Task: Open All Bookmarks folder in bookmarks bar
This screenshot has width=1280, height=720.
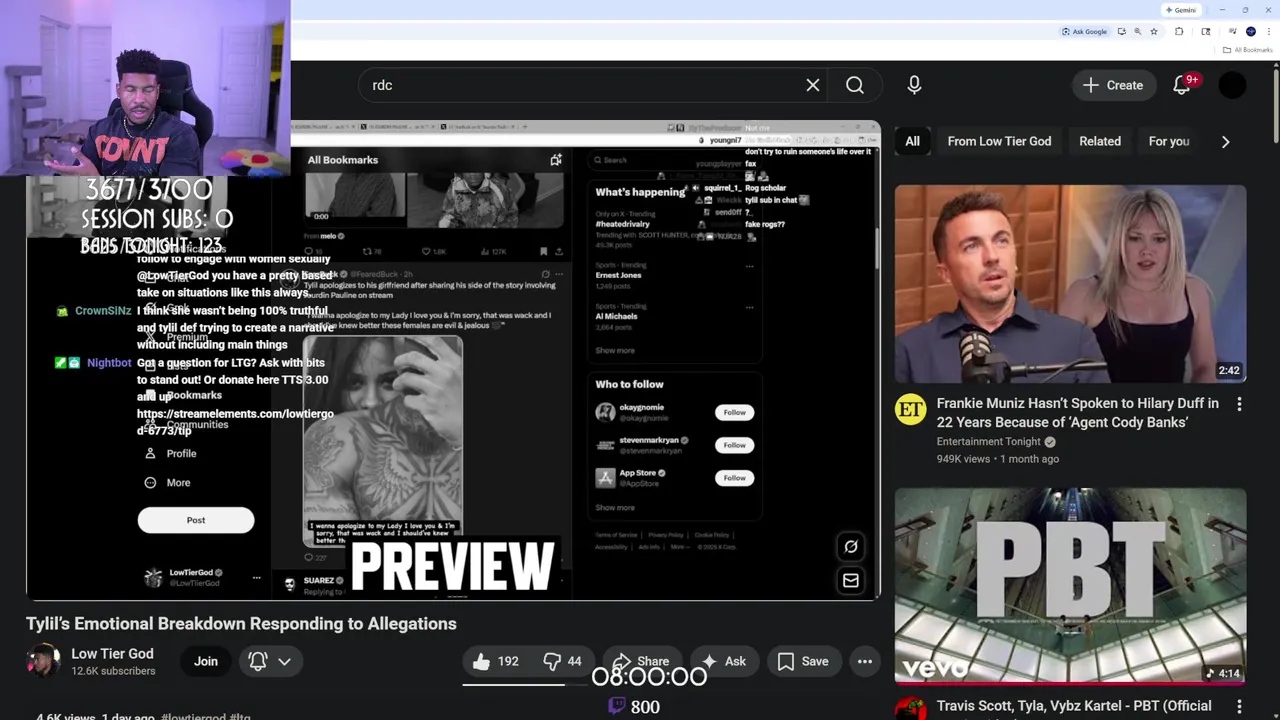Action: click(1247, 50)
